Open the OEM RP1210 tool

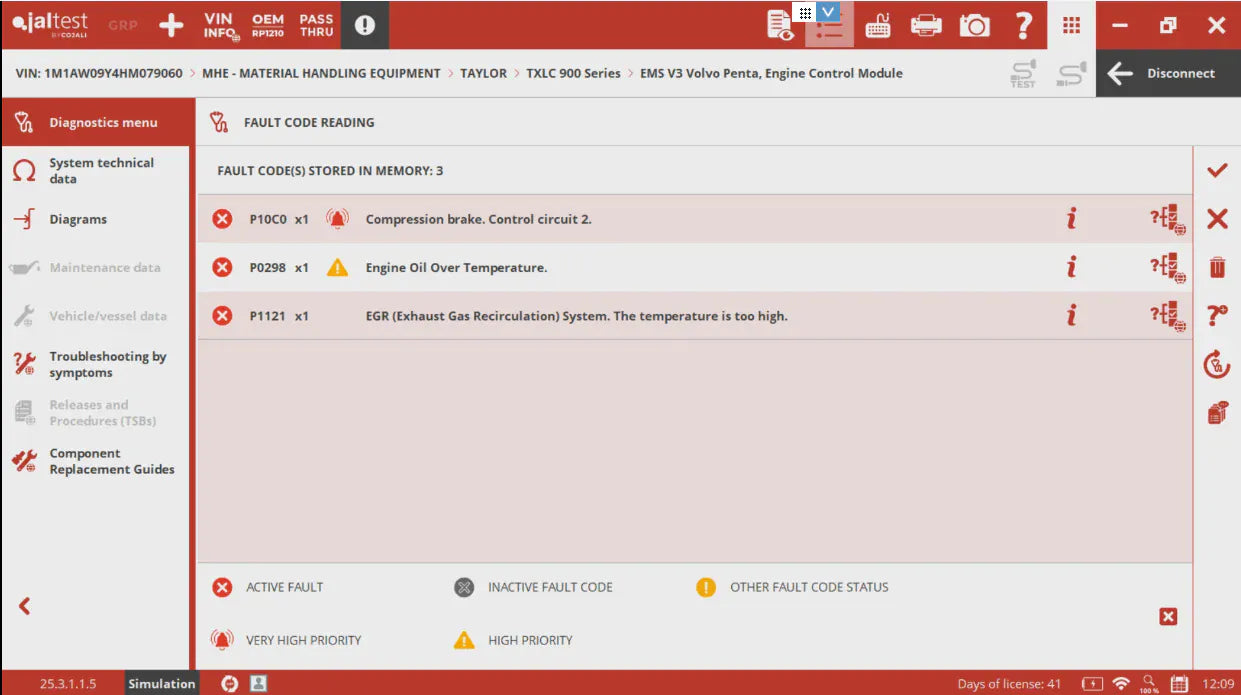click(x=267, y=25)
